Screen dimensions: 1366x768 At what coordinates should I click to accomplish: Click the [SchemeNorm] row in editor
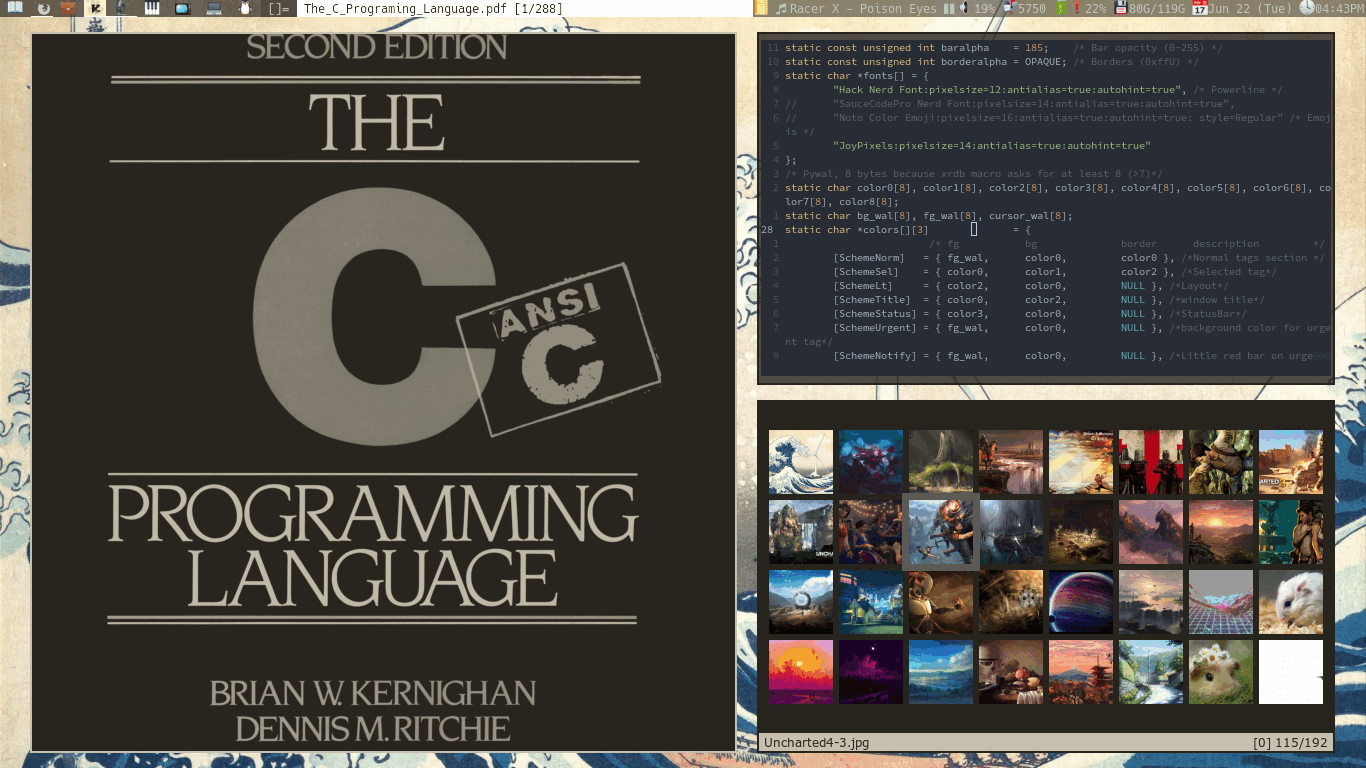(x=1079, y=258)
